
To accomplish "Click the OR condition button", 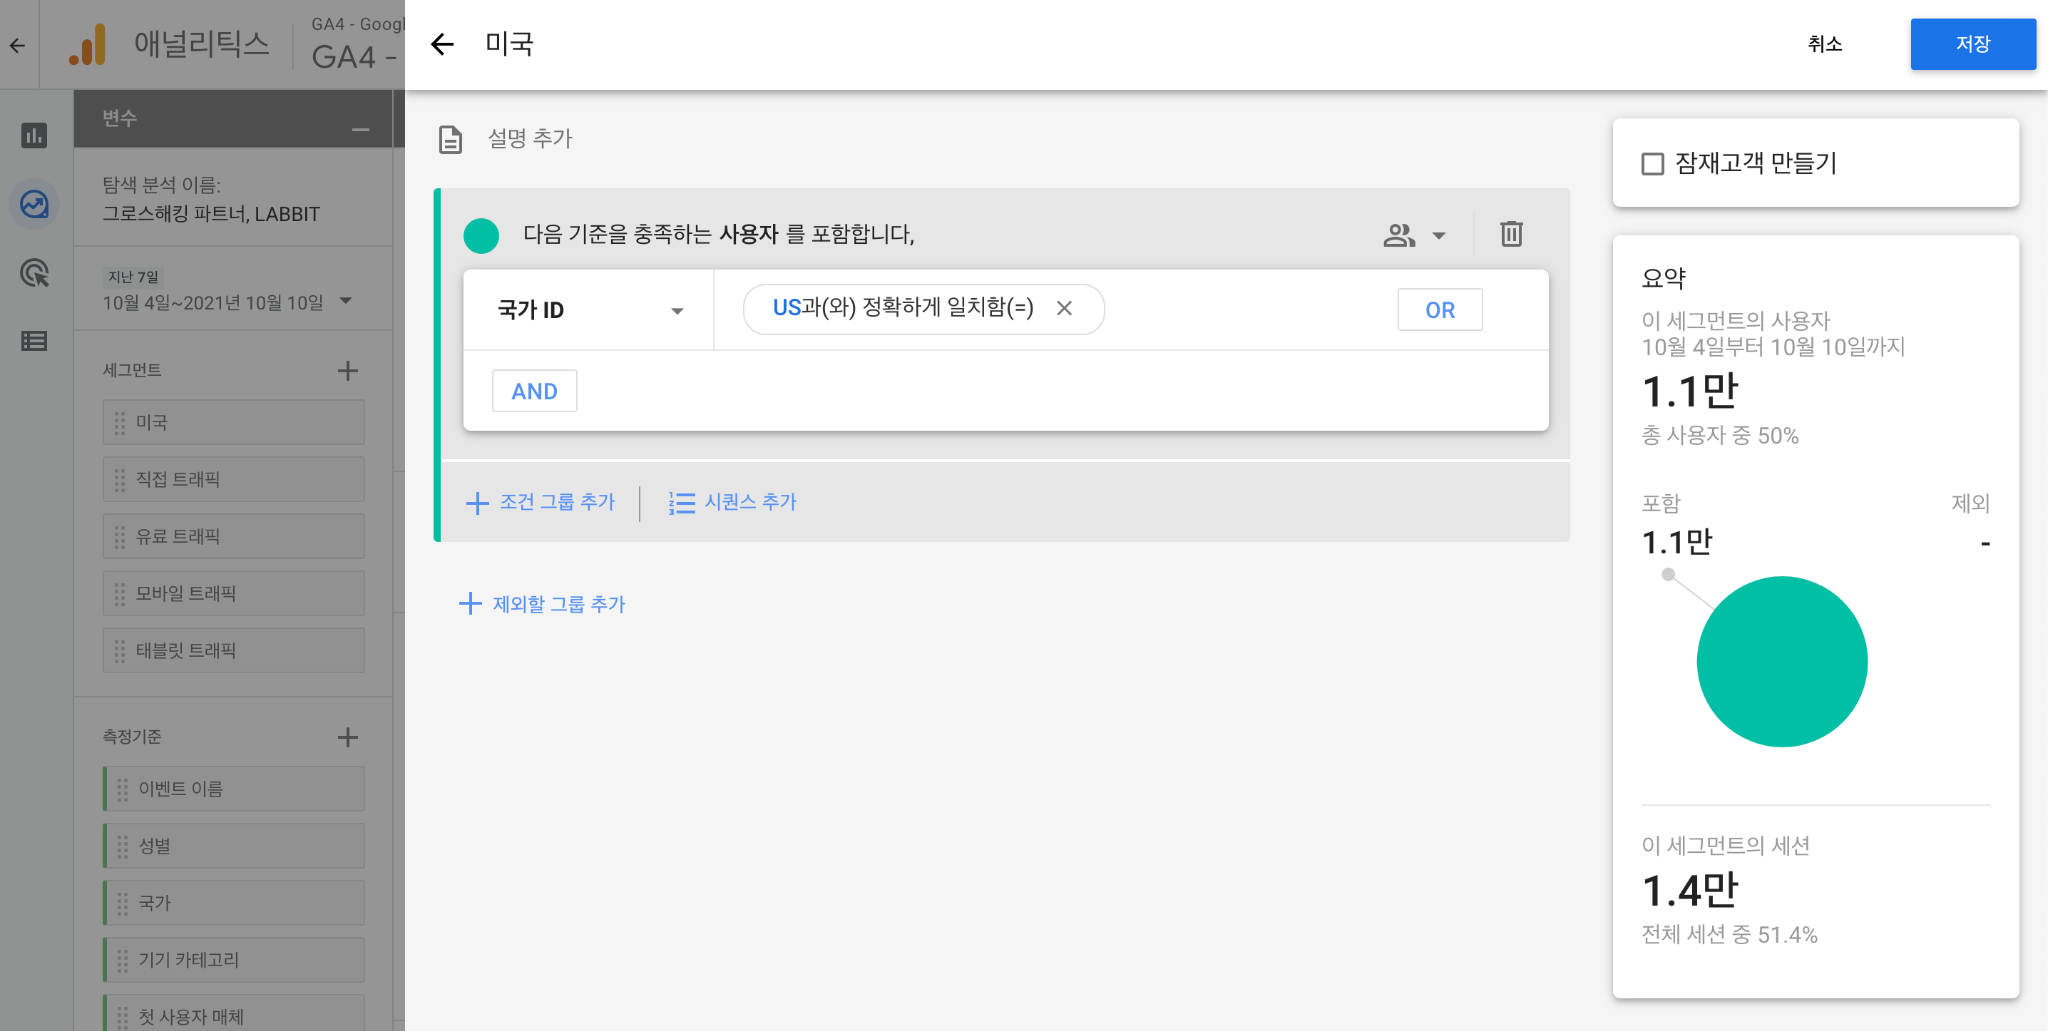I will click(1439, 310).
